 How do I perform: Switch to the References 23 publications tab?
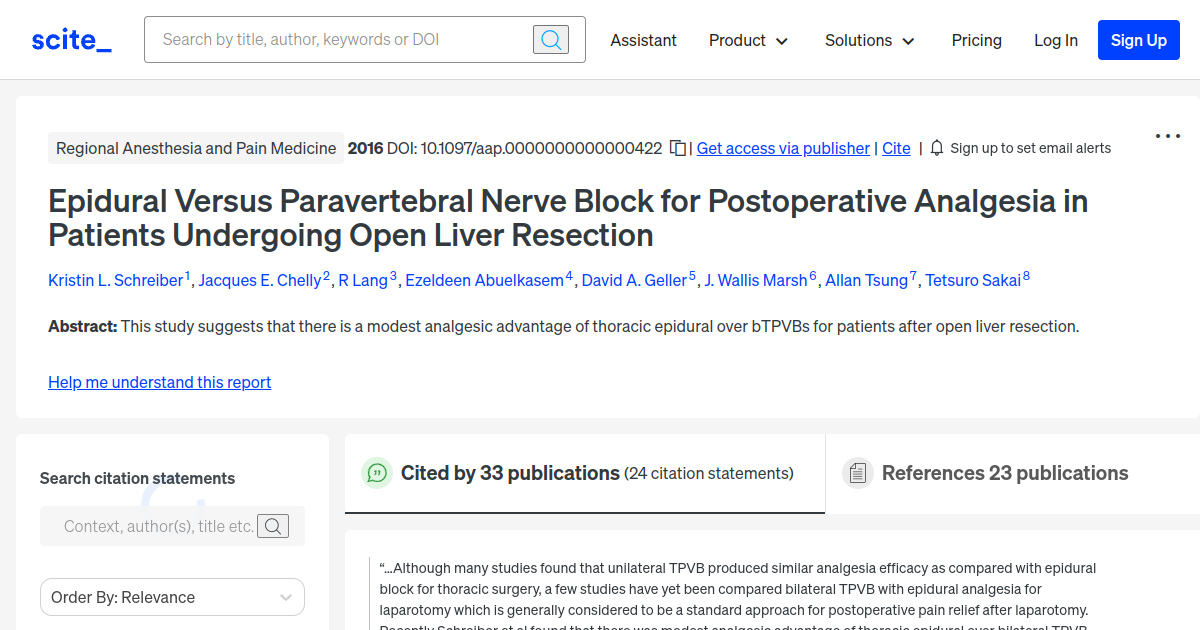click(1004, 472)
